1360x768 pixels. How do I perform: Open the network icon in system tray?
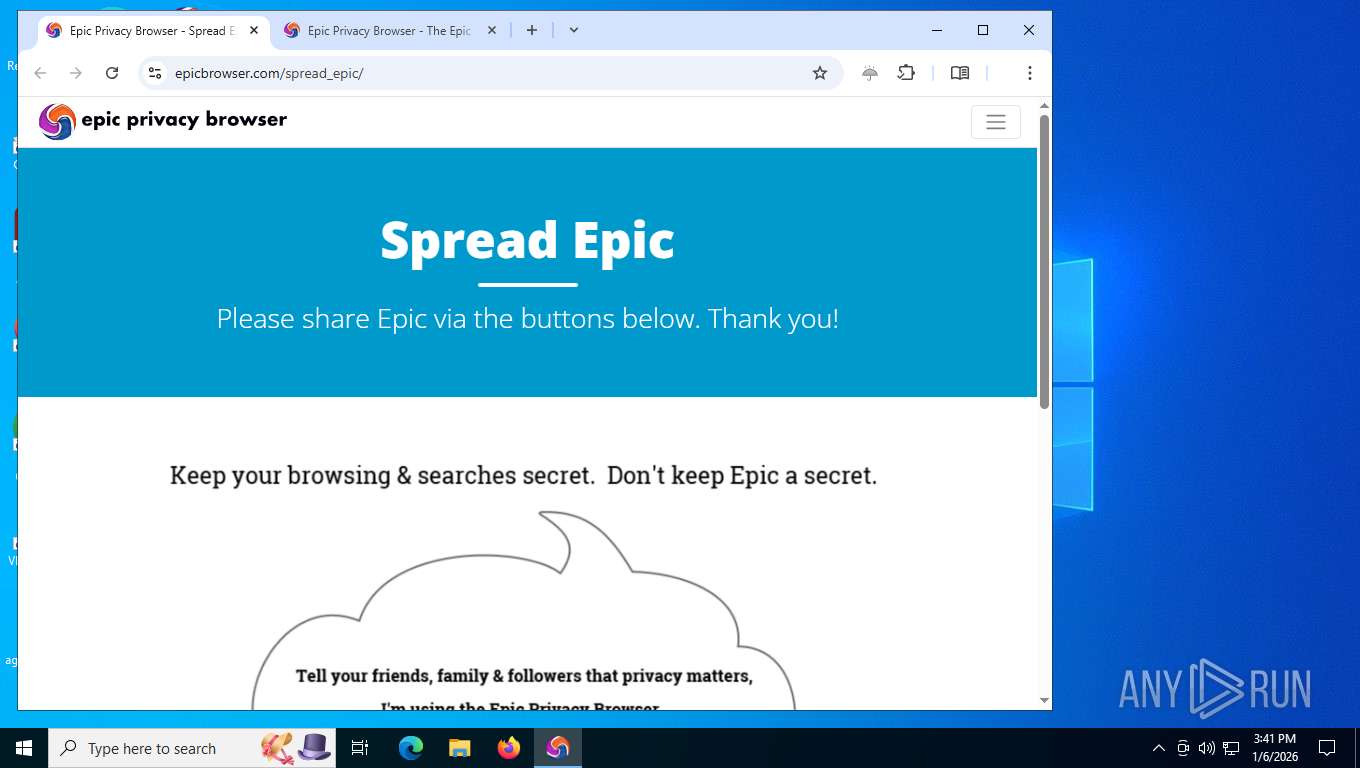coord(1231,748)
